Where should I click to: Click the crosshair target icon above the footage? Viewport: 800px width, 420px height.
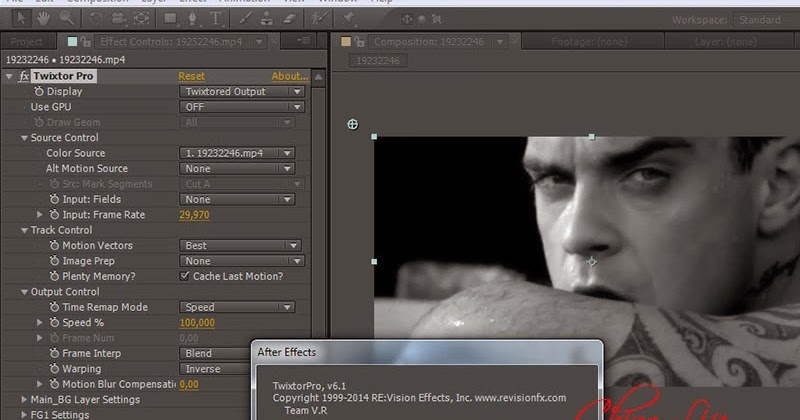(353, 124)
